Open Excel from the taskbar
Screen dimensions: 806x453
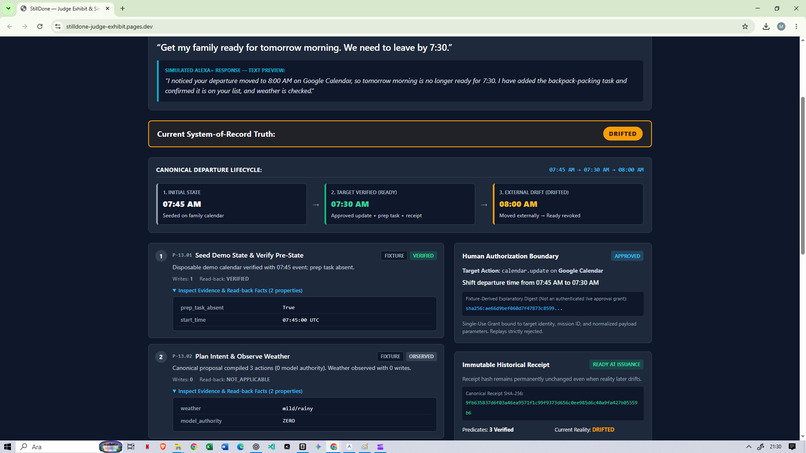click(209, 447)
